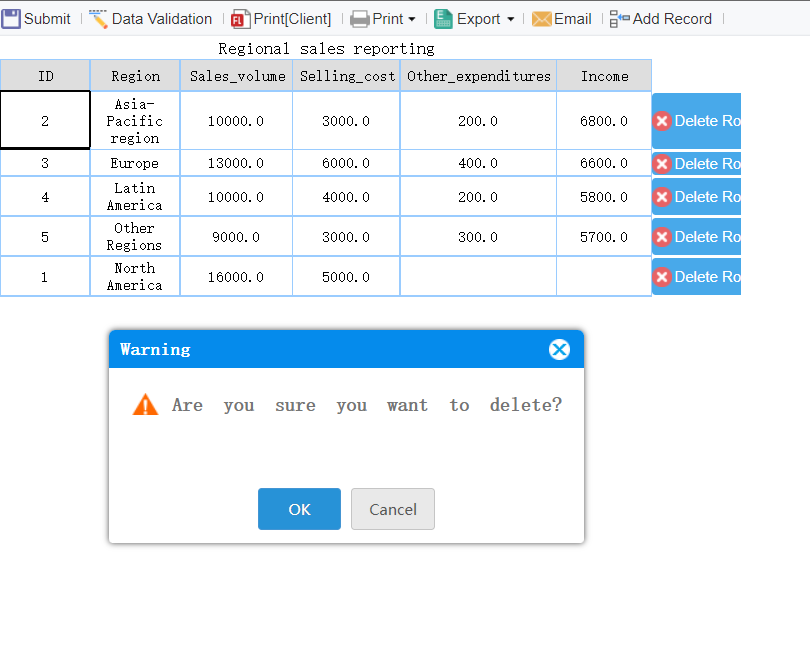The image size is (810, 648).
Task: Click the Print[Client] PDF icon
Action: point(240,18)
